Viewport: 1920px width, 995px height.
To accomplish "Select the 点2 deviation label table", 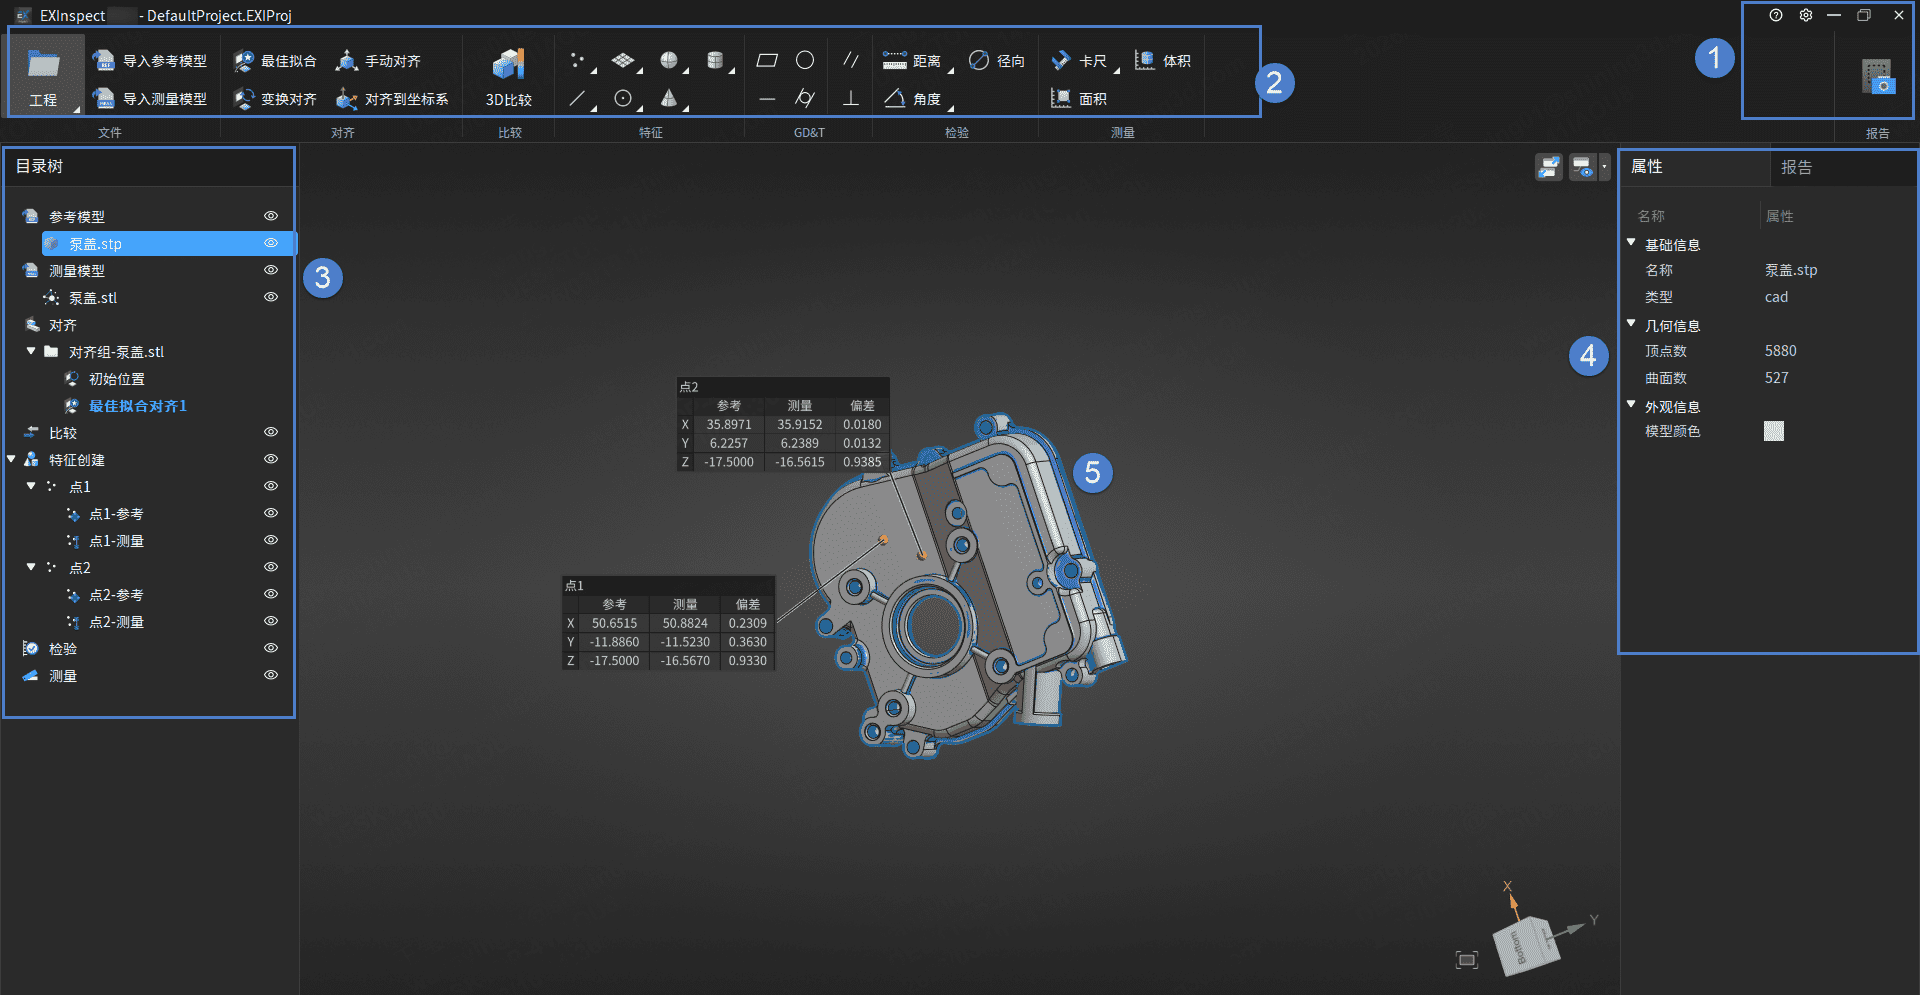I will pos(783,424).
